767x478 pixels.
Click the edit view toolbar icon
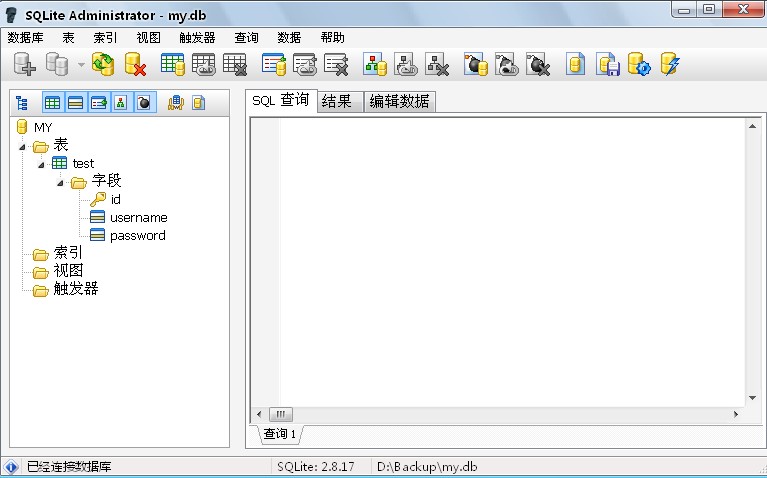coord(406,64)
